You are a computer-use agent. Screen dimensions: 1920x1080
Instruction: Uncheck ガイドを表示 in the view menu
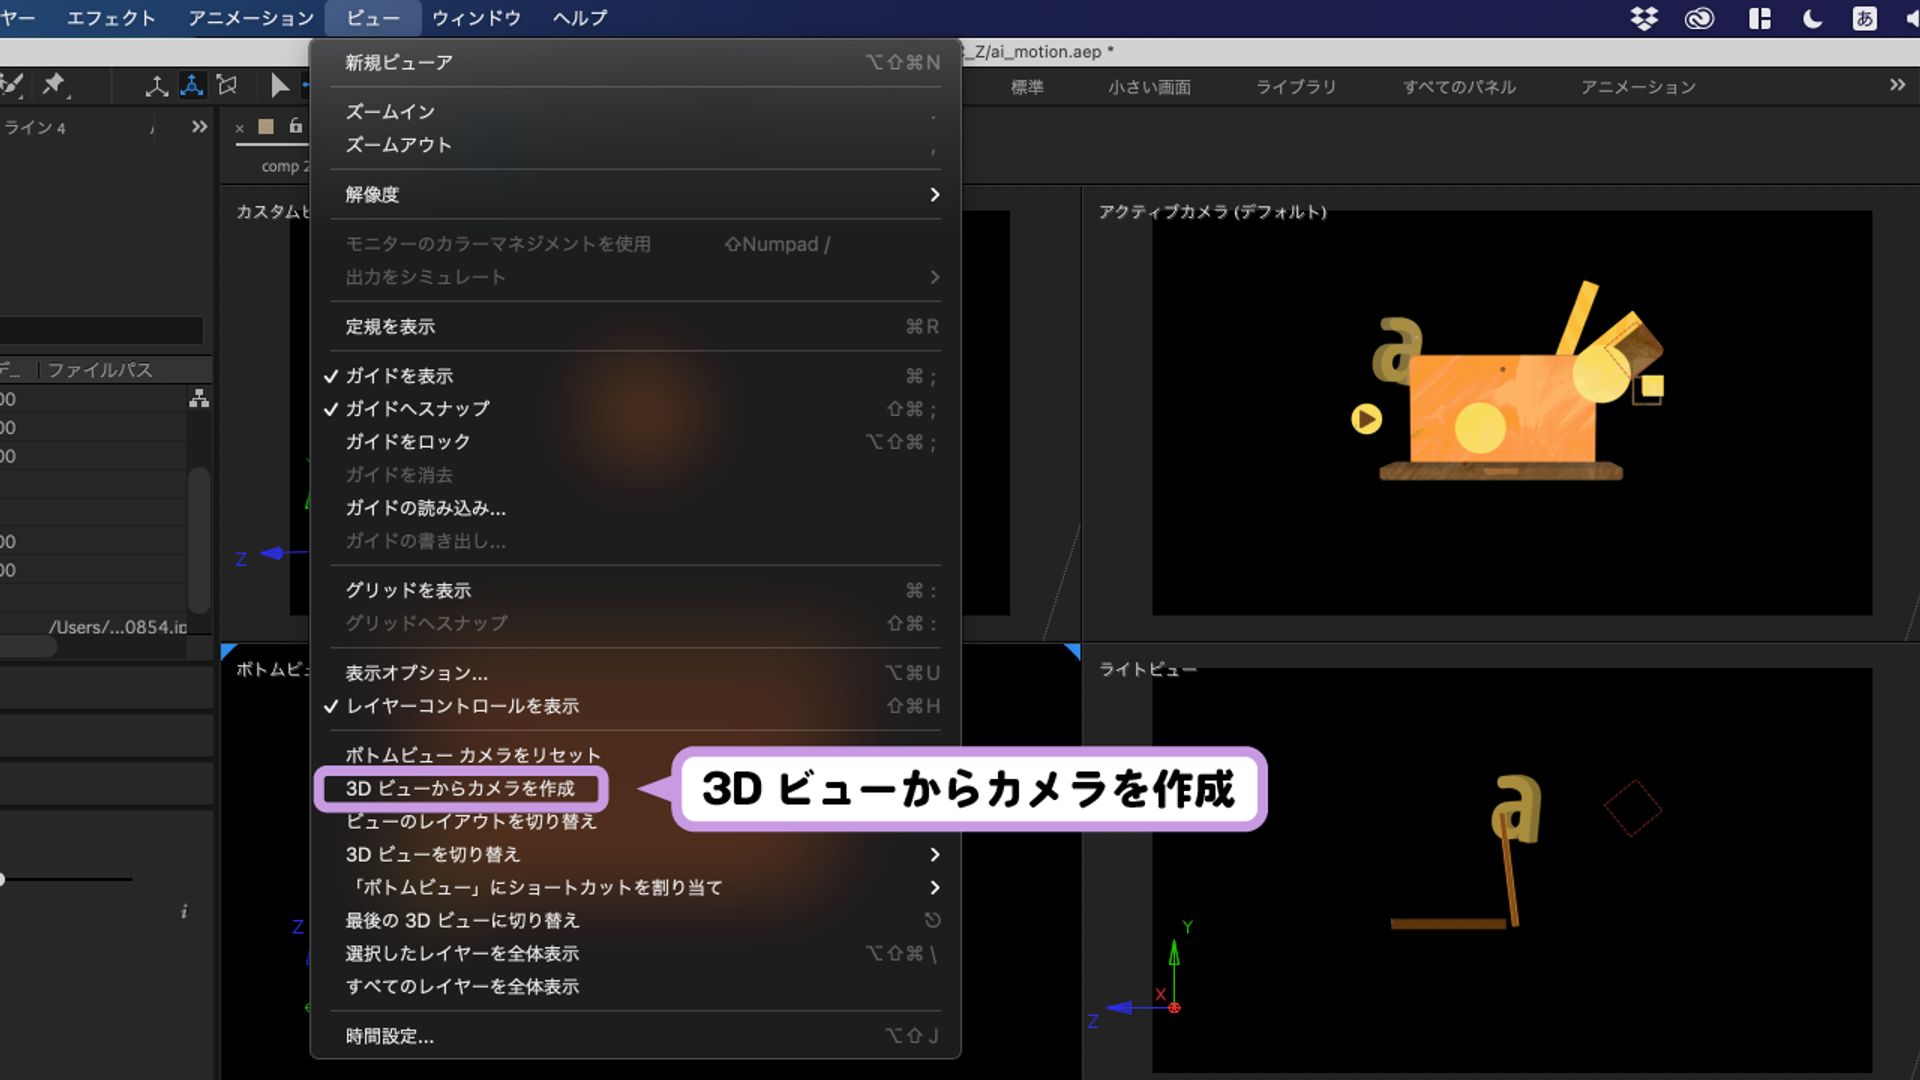coord(399,375)
